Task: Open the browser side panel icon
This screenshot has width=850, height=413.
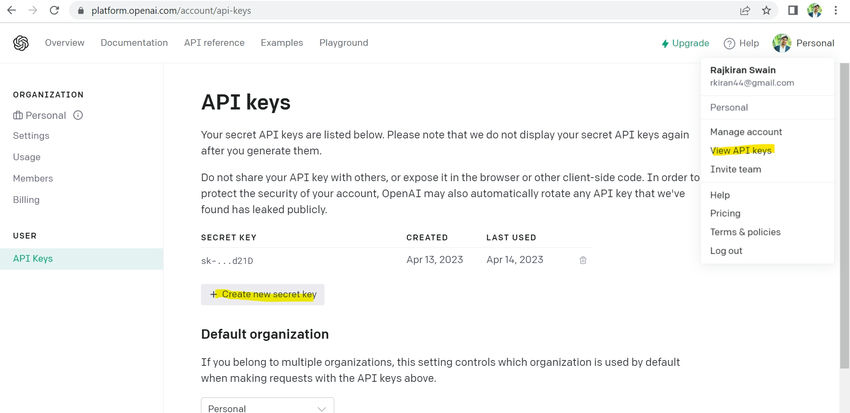Action: click(x=793, y=10)
